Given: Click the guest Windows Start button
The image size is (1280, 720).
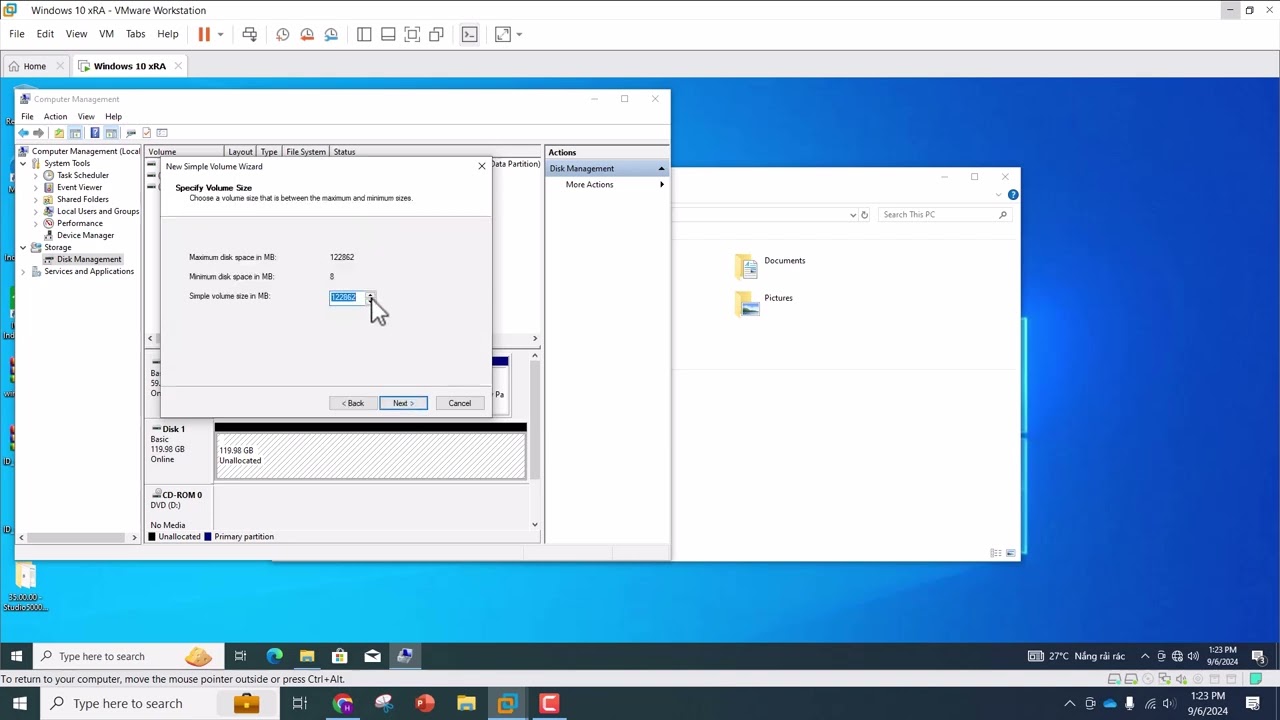Looking at the screenshot, I should point(16,656).
